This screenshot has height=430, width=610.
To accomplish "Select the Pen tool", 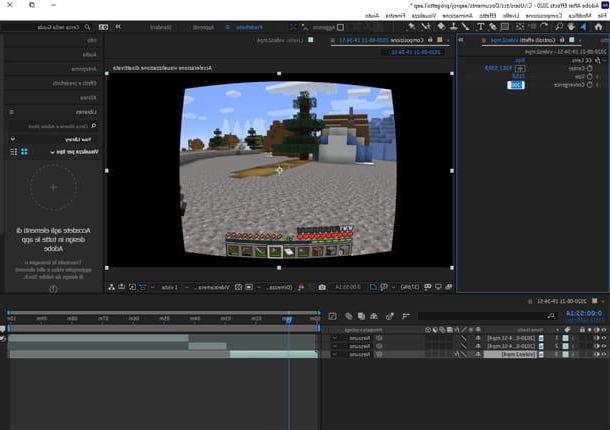I will (x=493, y=27).
